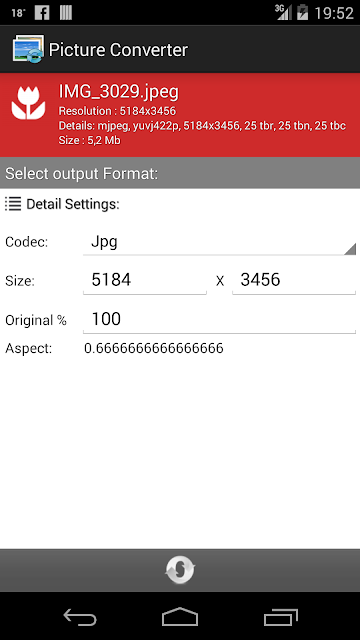Tap the IMG_3029.jpeg file name

pos(119,92)
